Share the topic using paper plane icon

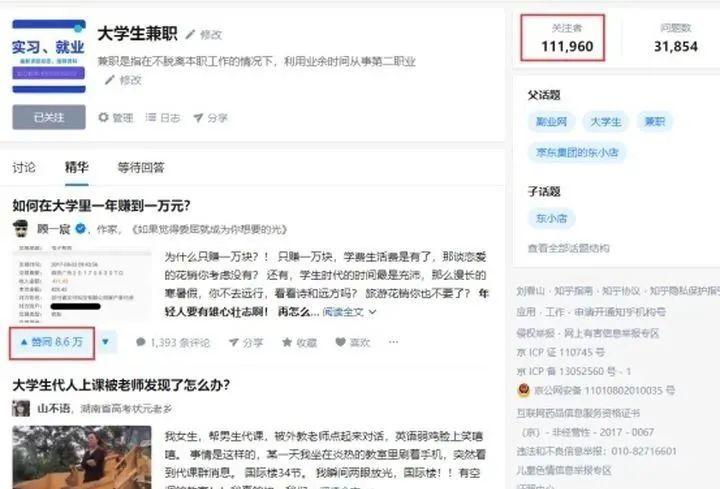[x=198, y=118]
